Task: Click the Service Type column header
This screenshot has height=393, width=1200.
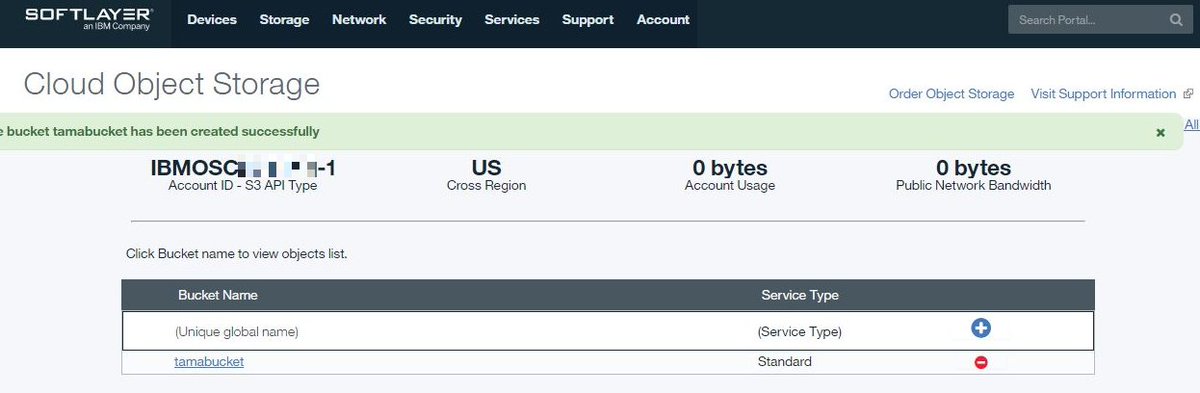Action: click(x=800, y=295)
